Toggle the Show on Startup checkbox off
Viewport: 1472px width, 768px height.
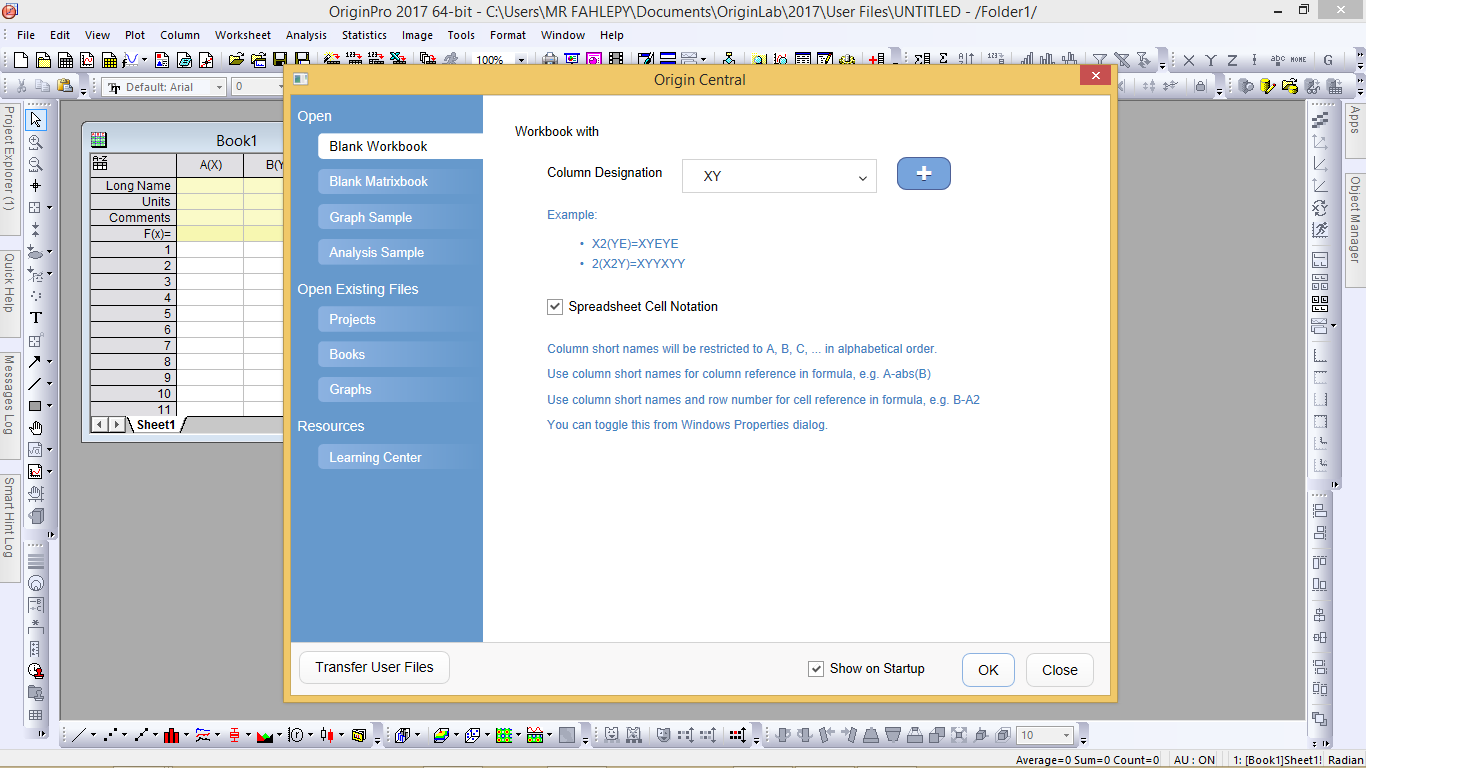(x=816, y=668)
